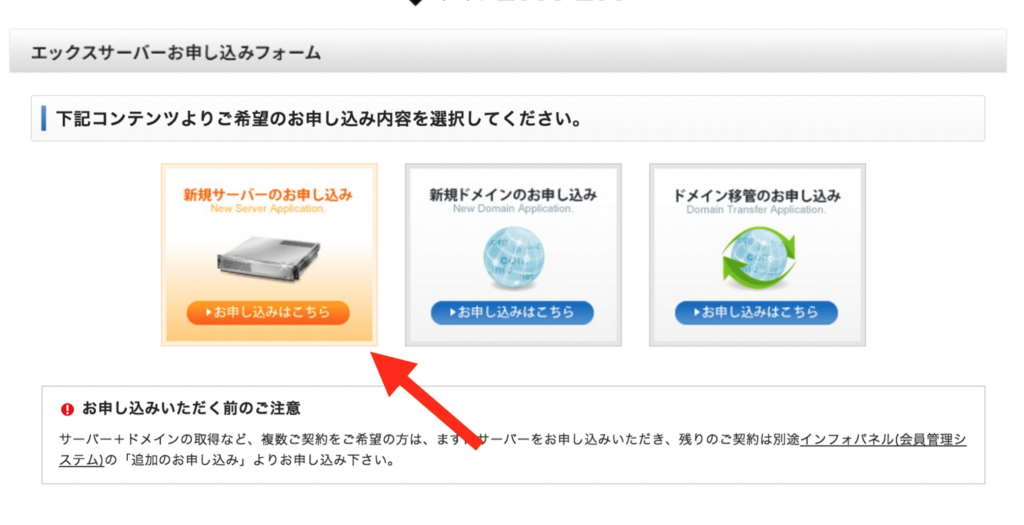Click the orange お申し込みはこちら button
1024x525 pixels.
pos(268,313)
